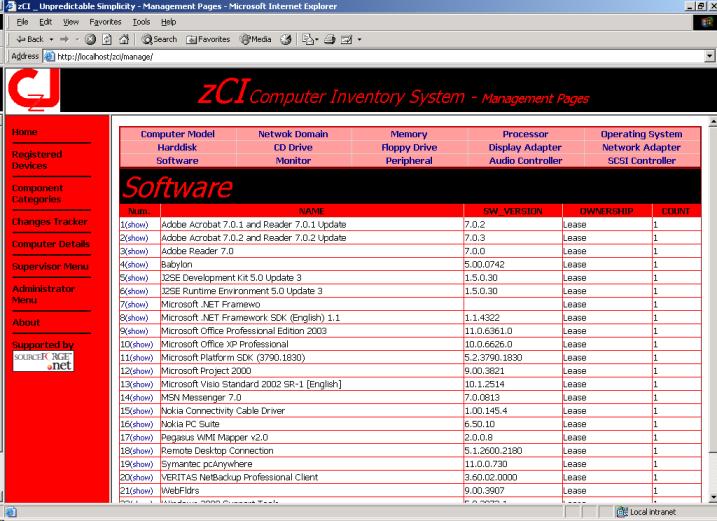Open the Favorites toolbar button
This screenshot has width=717, height=521.
tap(208, 39)
